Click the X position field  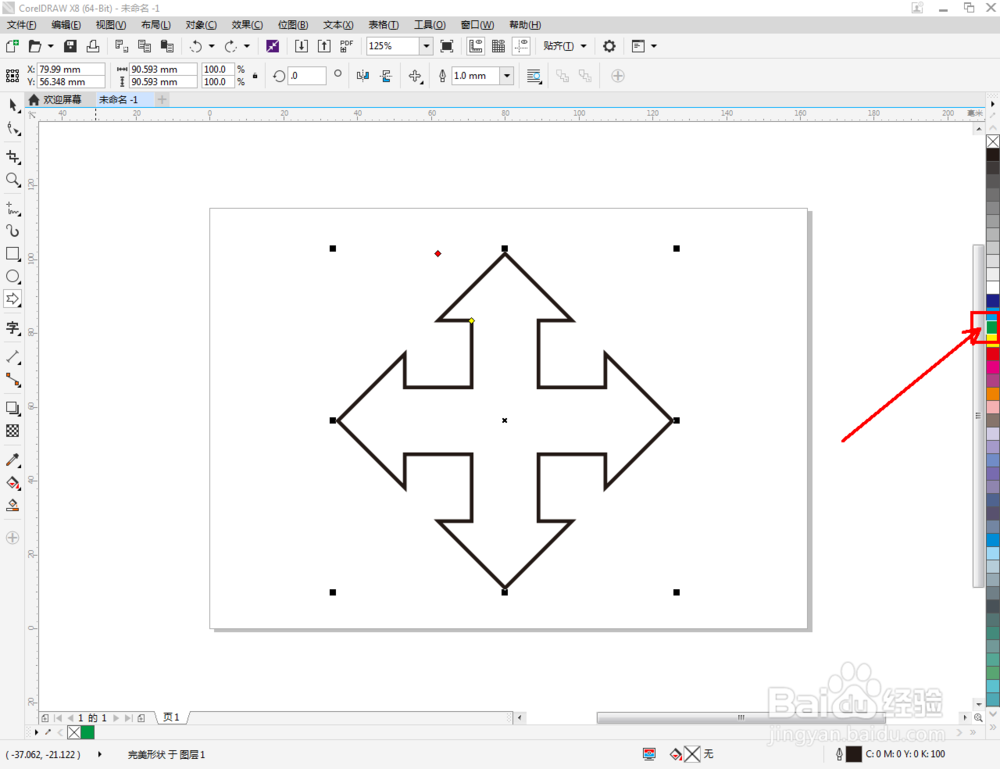click(71, 69)
